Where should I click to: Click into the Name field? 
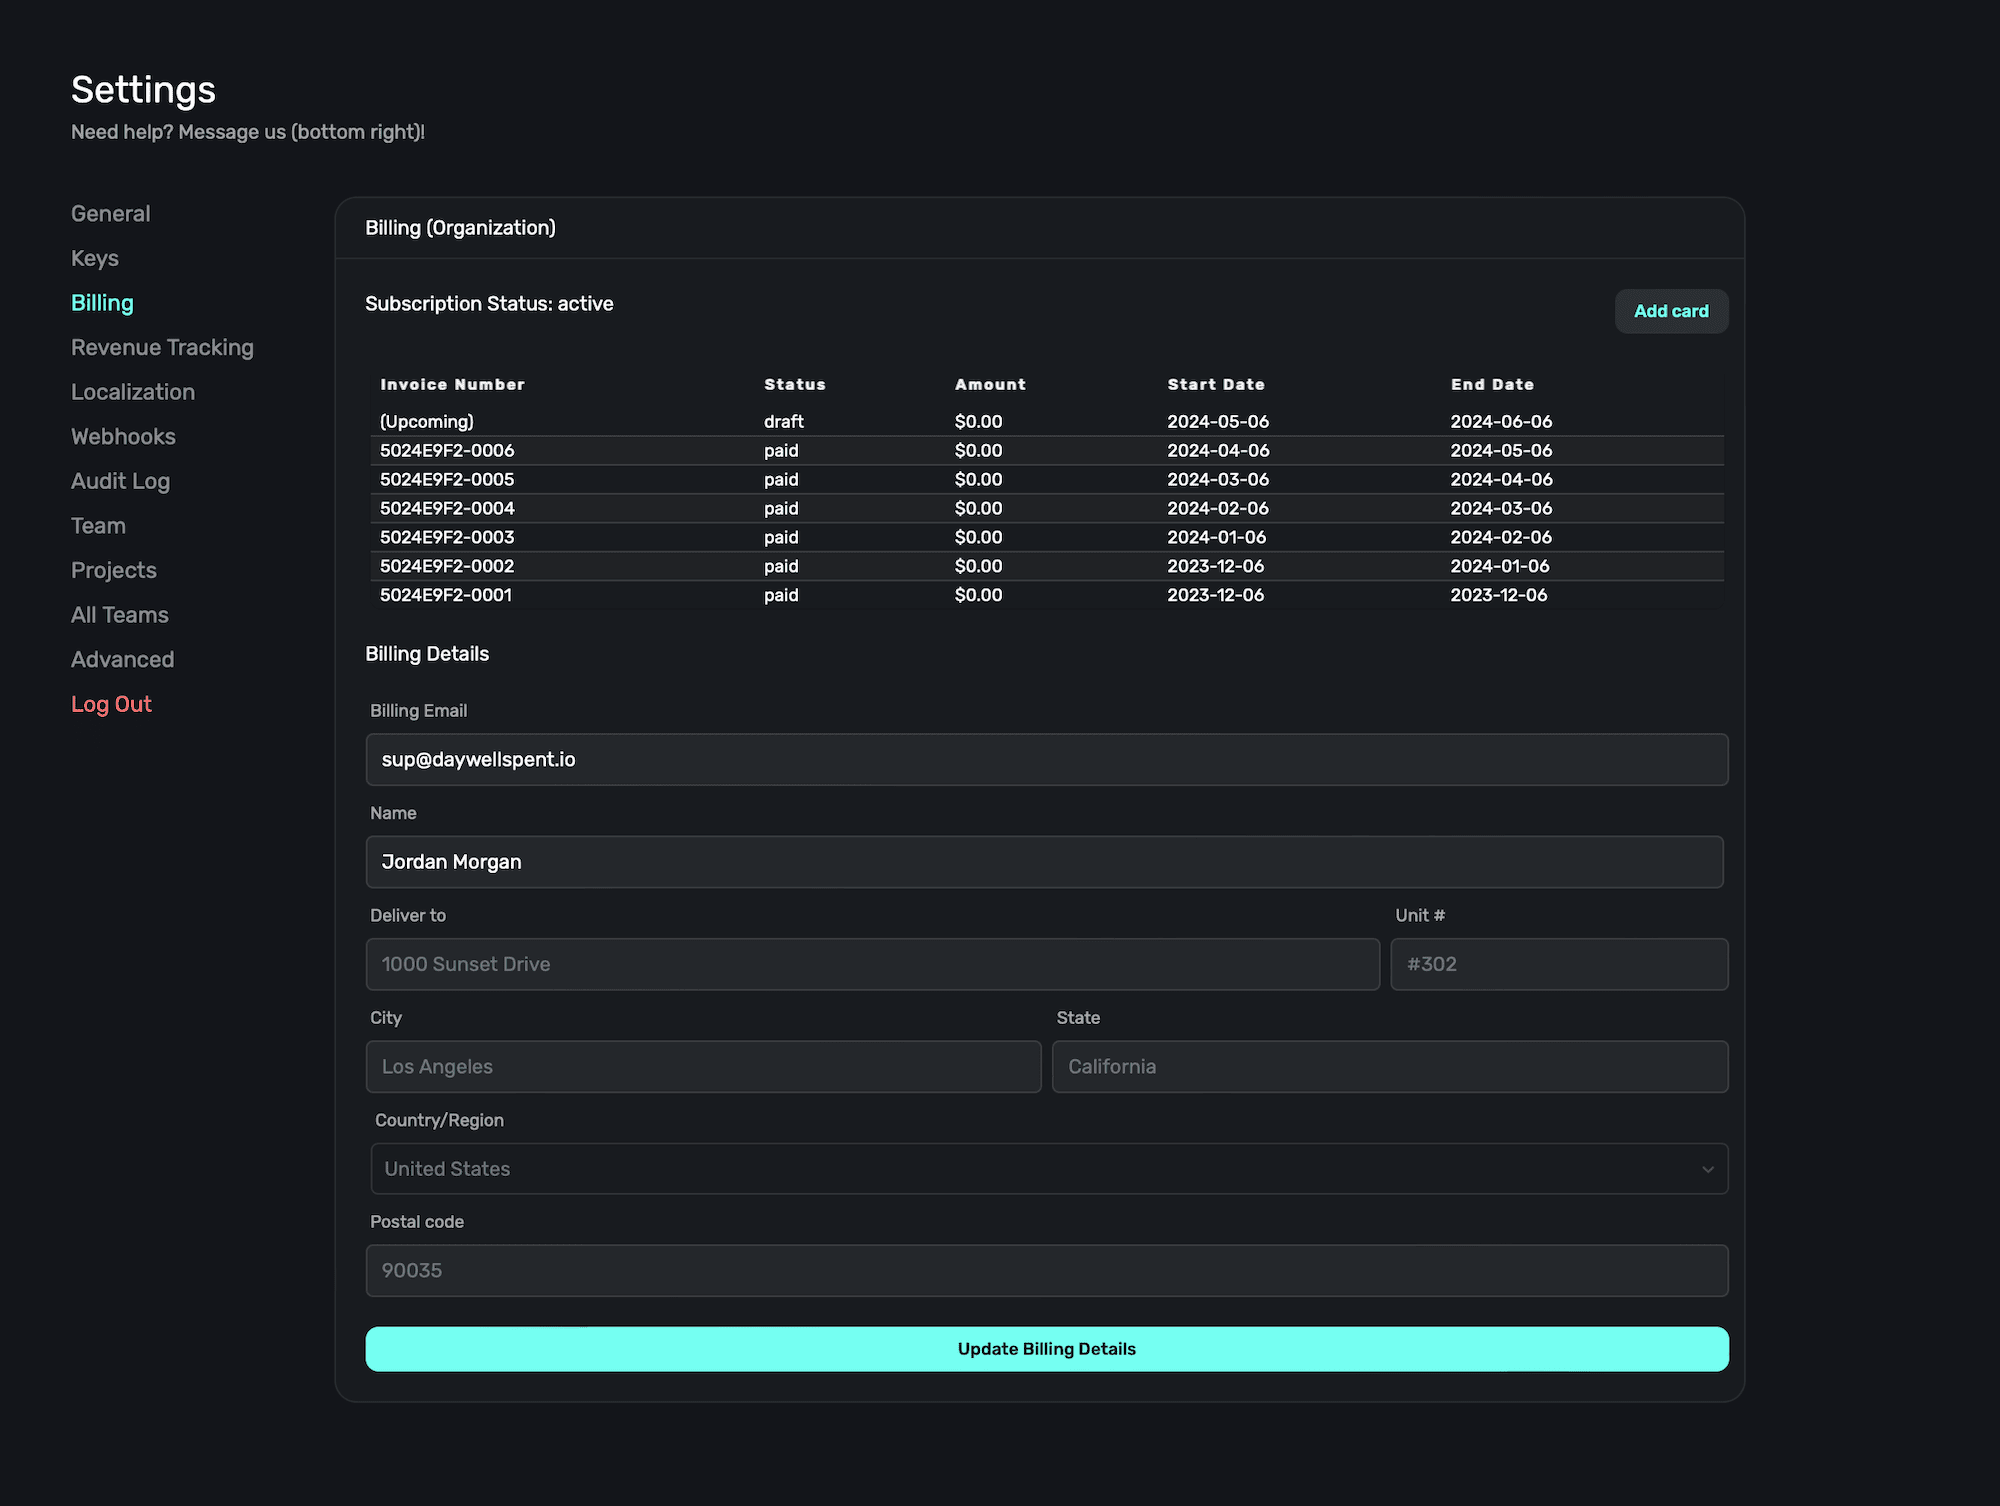[x=1044, y=862]
